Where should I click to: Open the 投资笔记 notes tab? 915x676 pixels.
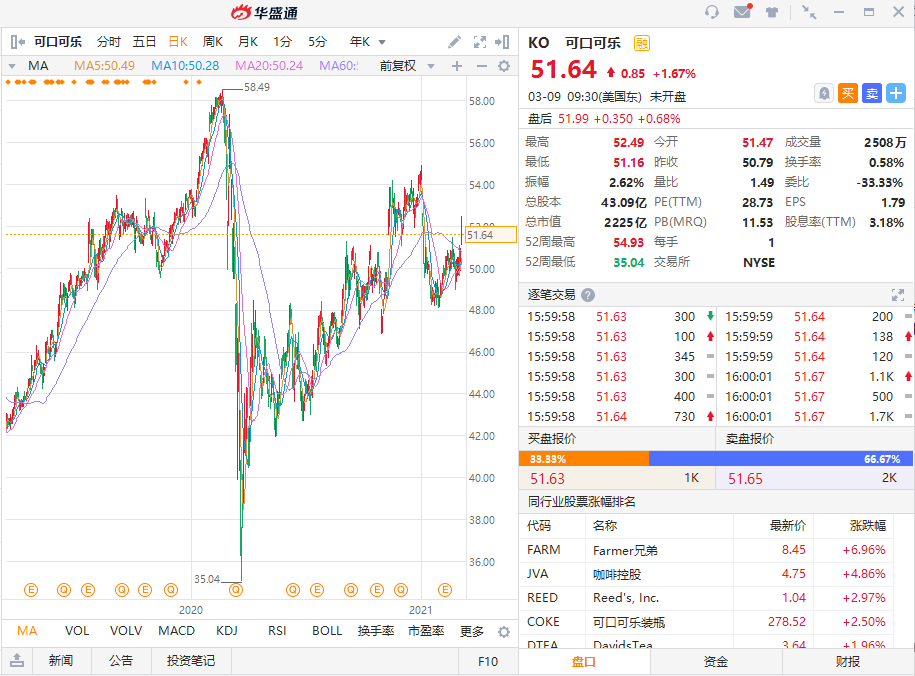[191, 661]
